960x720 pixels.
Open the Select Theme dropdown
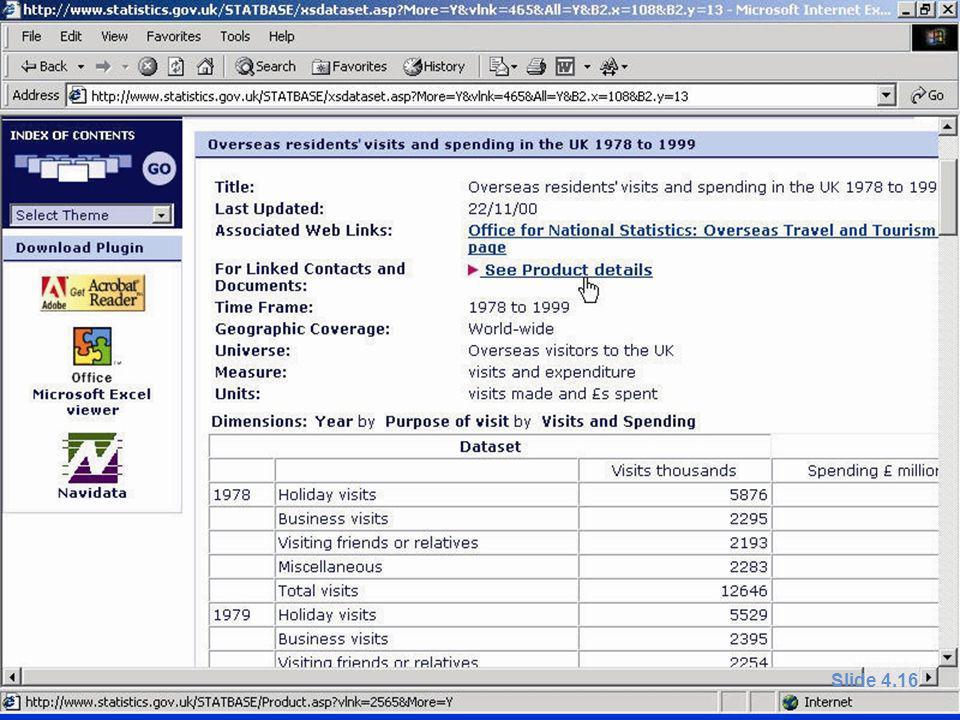pyautogui.click(x=92, y=215)
